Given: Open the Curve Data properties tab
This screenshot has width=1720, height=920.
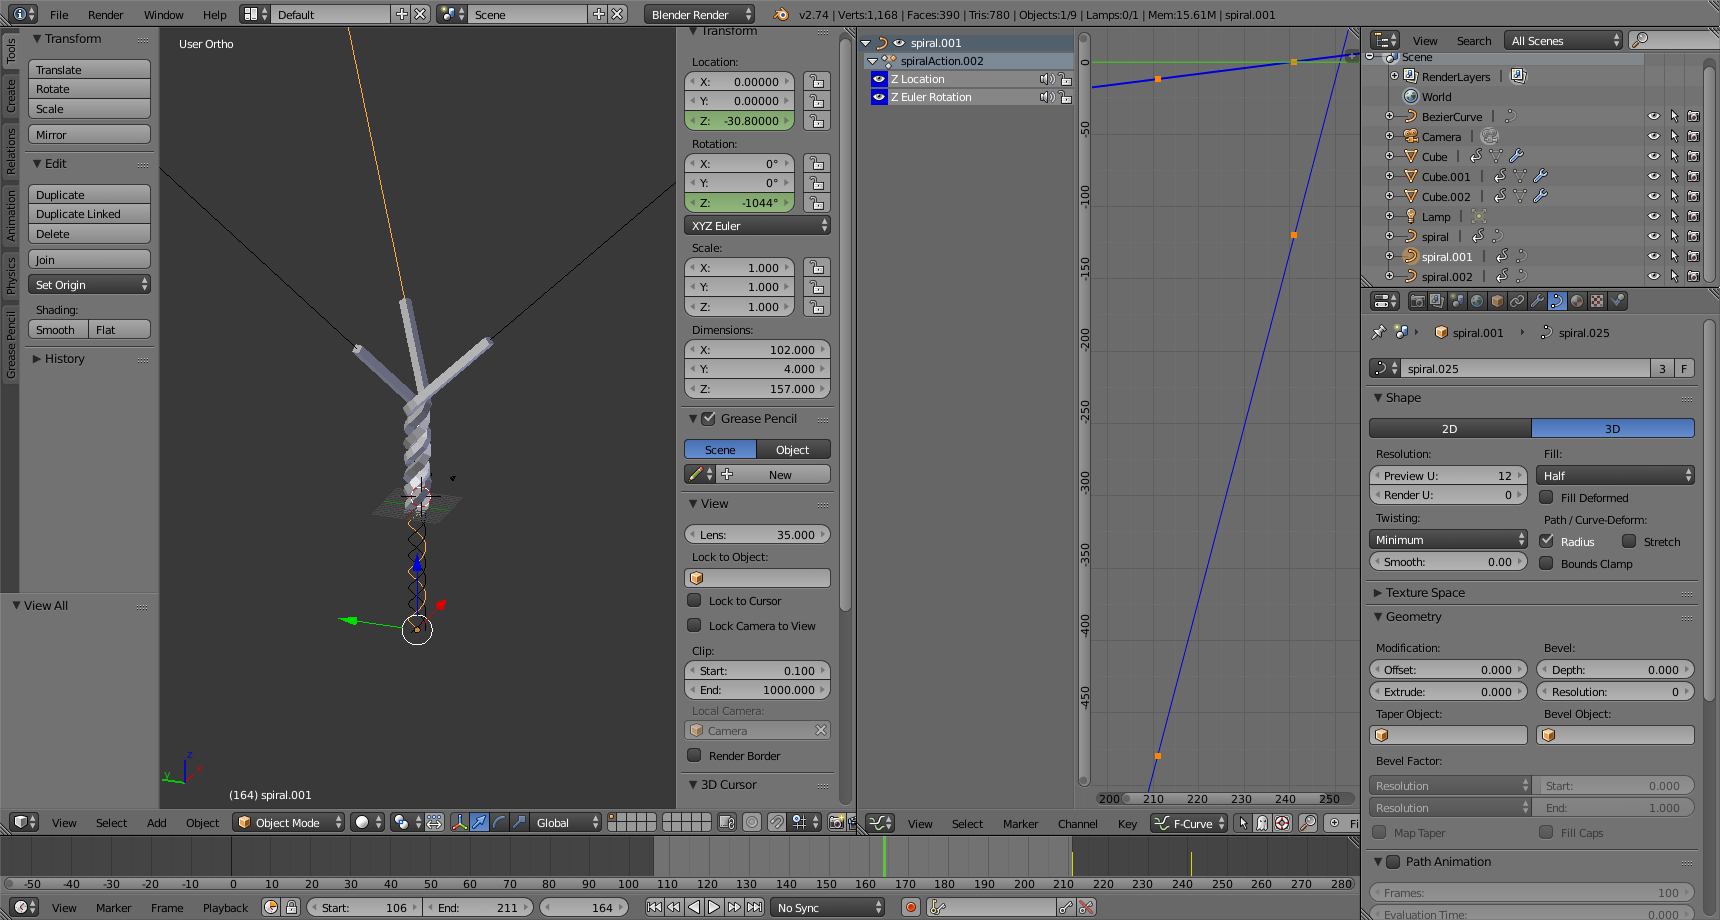Looking at the screenshot, I should coord(1557,301).
